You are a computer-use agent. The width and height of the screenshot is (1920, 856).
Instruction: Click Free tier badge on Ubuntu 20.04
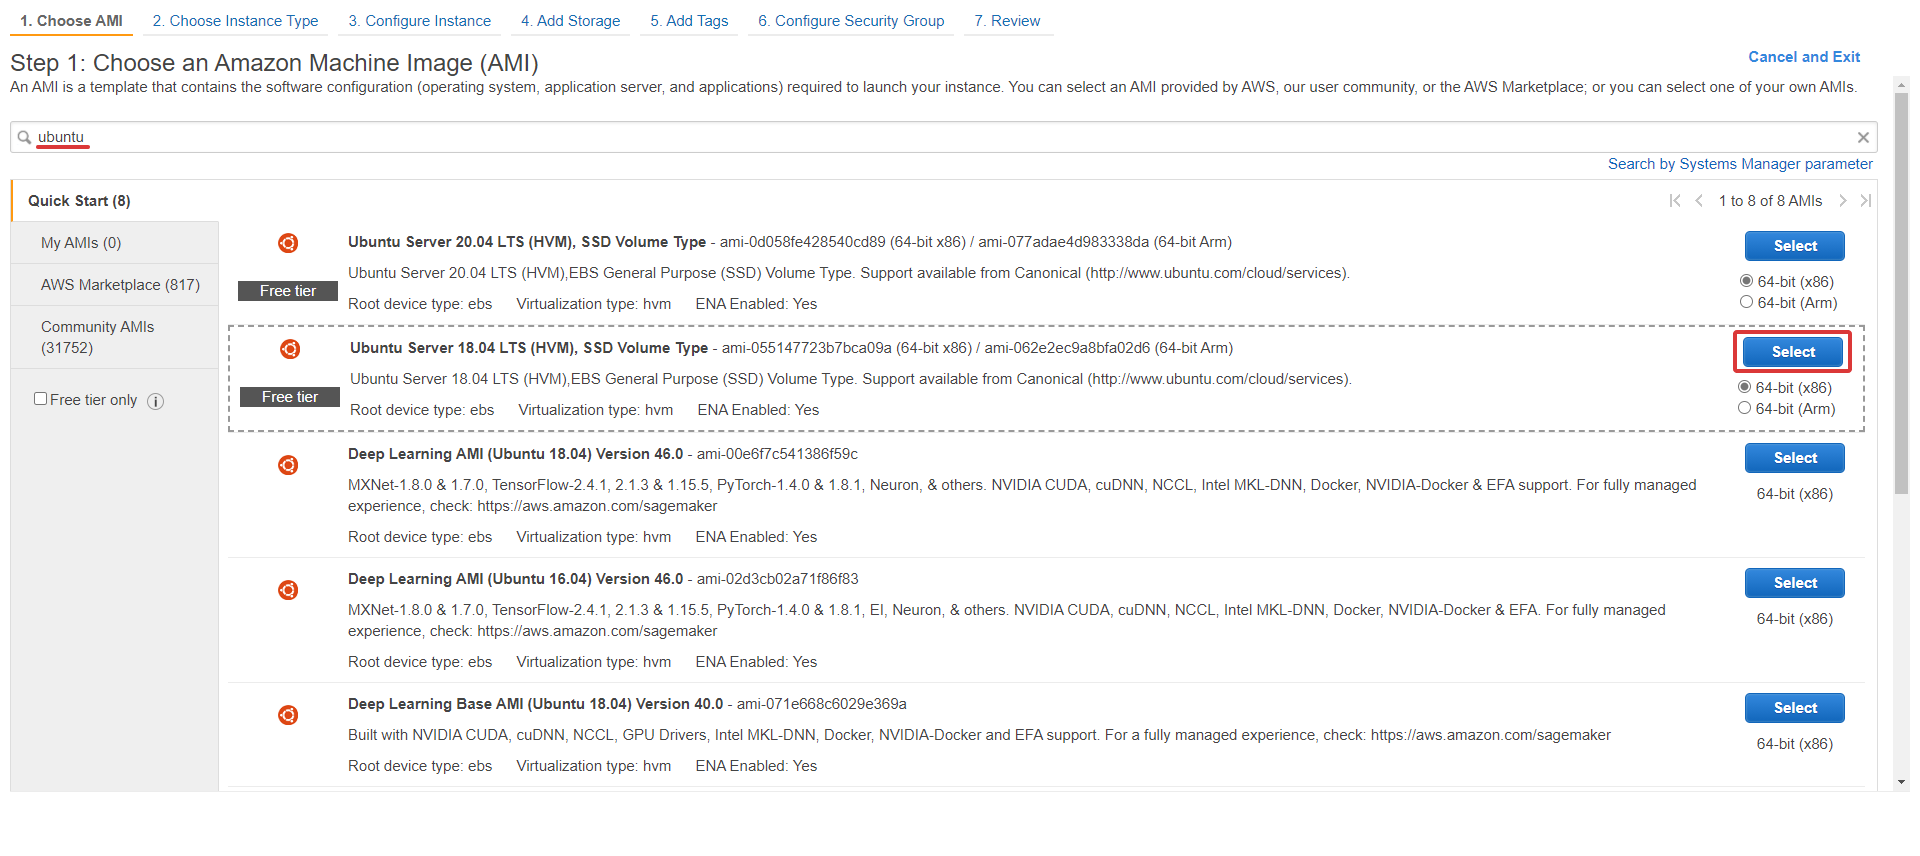point(288,291)
